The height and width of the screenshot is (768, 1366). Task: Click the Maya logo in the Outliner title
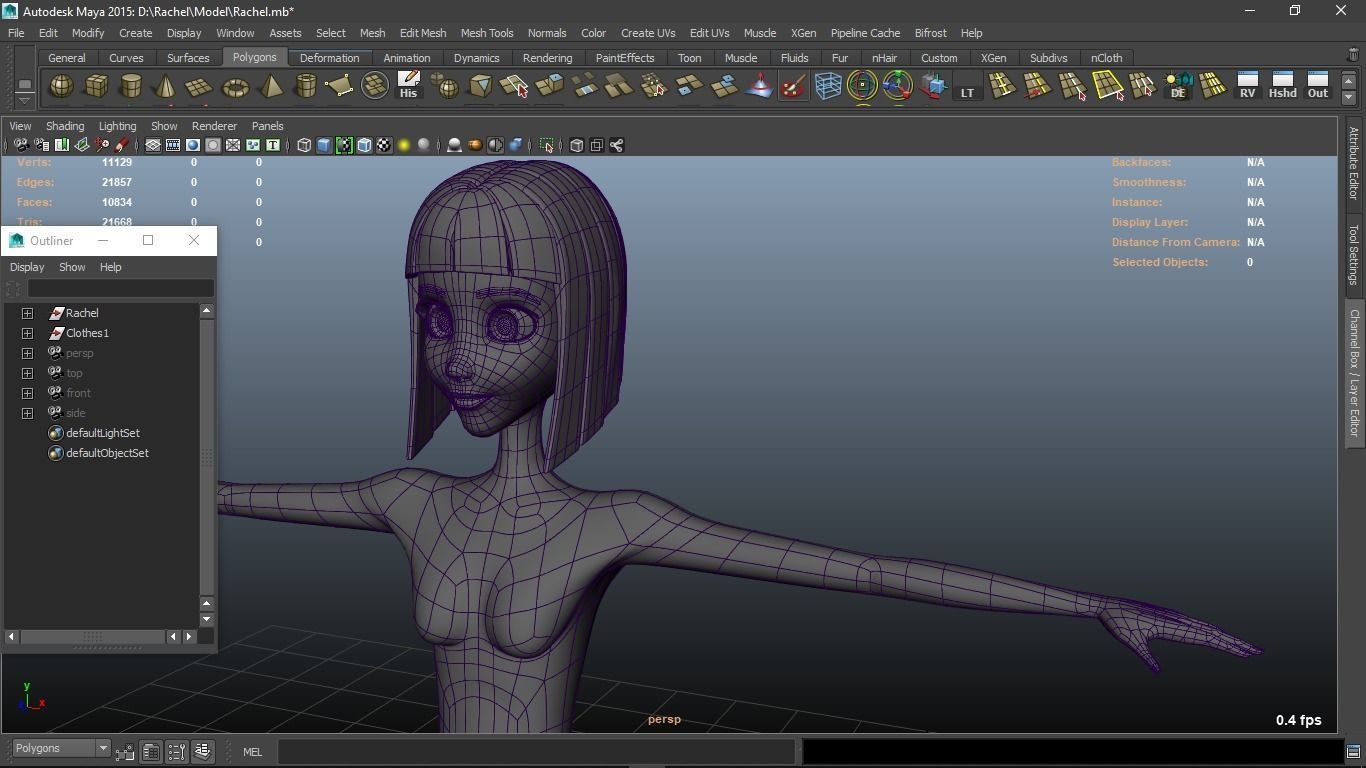pyautogui.click(x=16, y=241)
